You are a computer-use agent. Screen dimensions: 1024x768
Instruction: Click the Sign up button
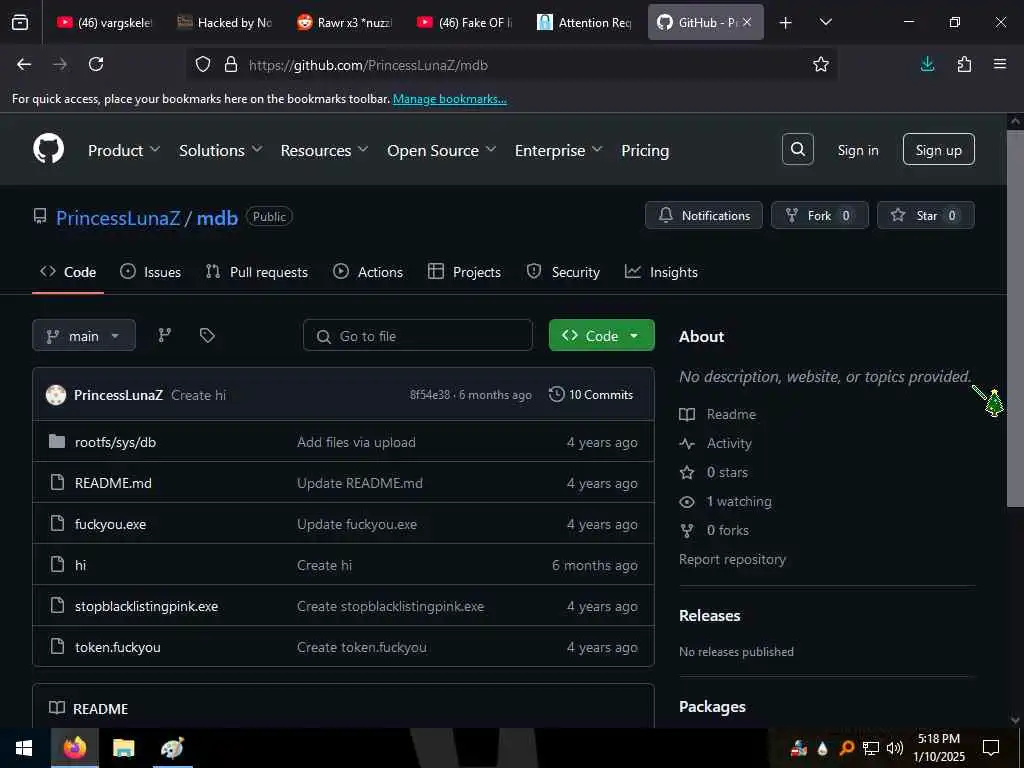pyautogui.click(x=938, y=150)
